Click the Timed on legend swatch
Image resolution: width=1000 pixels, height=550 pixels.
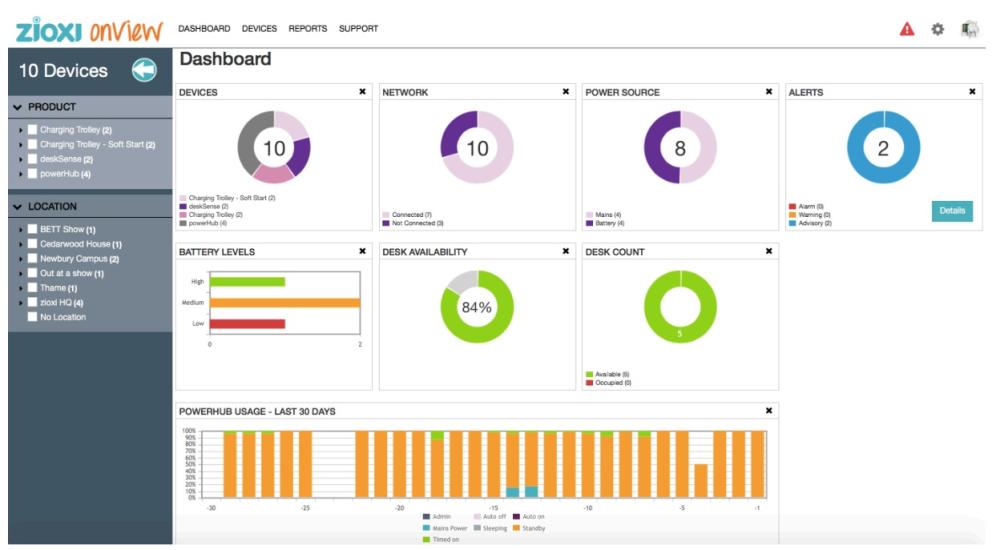point(426,540)
